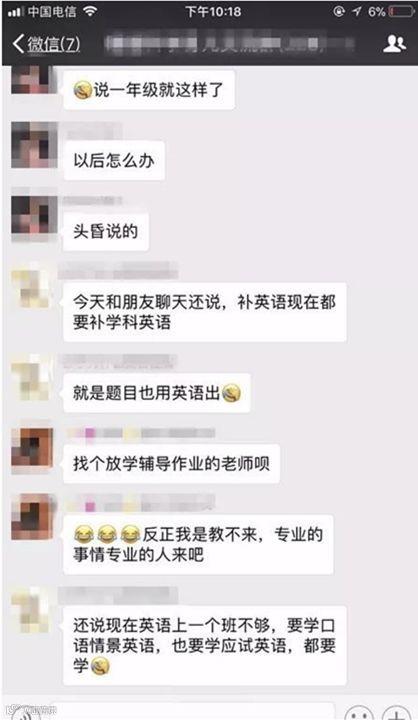Tap the battery indicator in status bar
Viewport: 418px width, 720px height.
pos(401,11)
